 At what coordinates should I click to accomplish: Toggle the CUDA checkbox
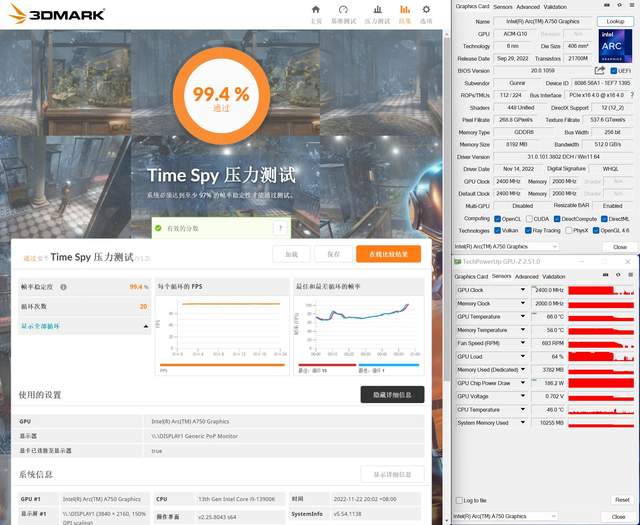click(529, 219)
